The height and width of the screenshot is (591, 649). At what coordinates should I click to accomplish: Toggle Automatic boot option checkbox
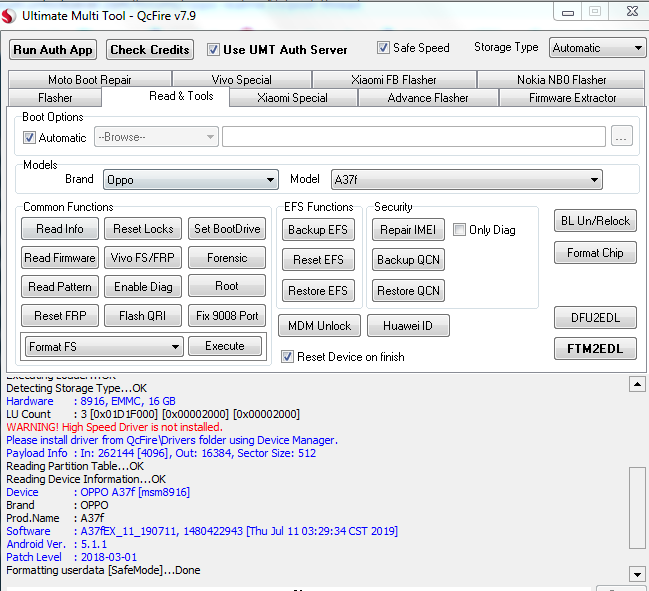point(29,137)
